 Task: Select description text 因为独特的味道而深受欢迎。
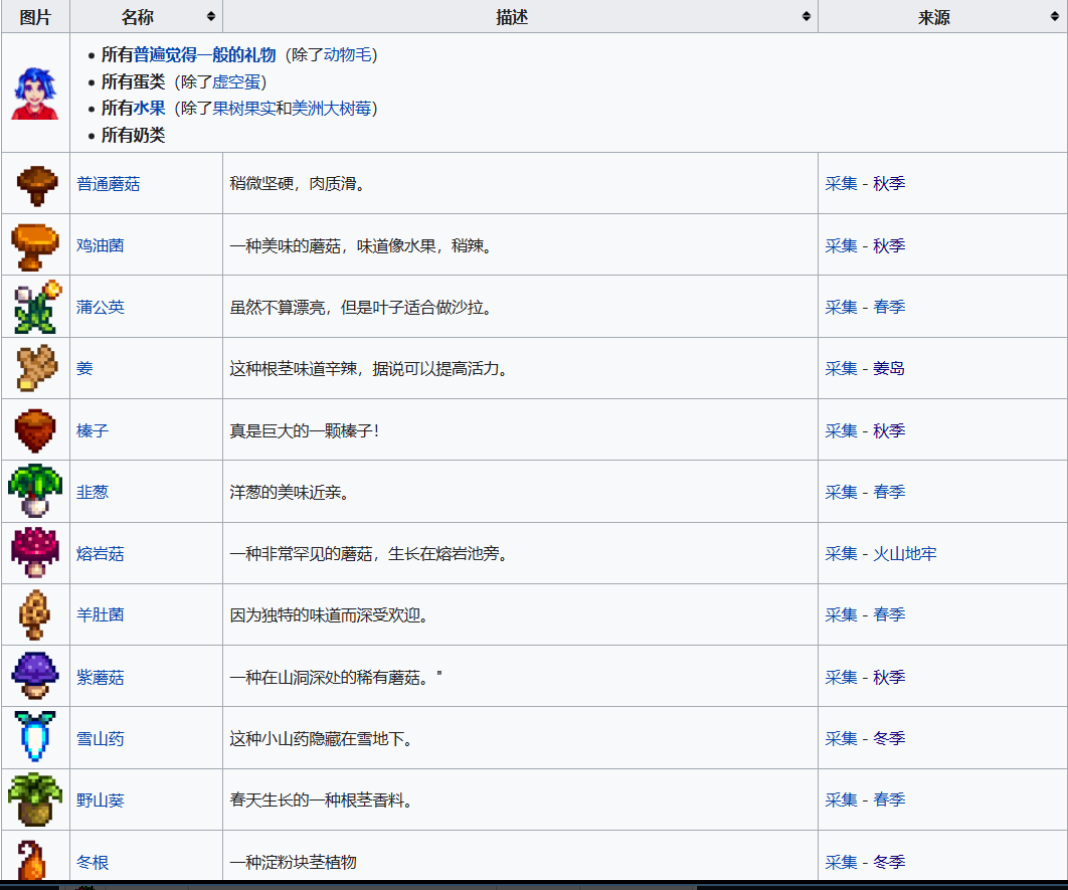[x=329, y=615]
